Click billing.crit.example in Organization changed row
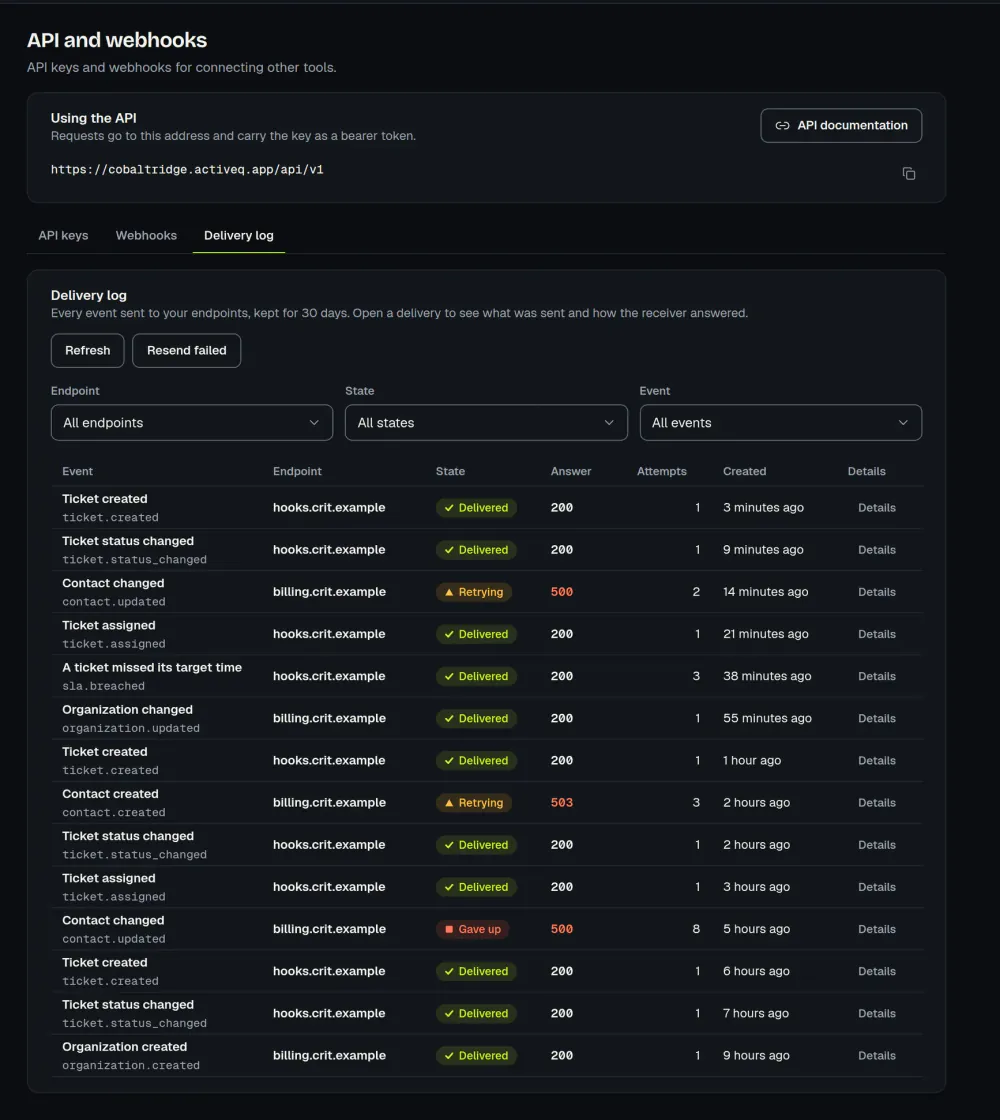Screen dimensions: 1000x1120 pyautogui.click(x=329, y=719)
